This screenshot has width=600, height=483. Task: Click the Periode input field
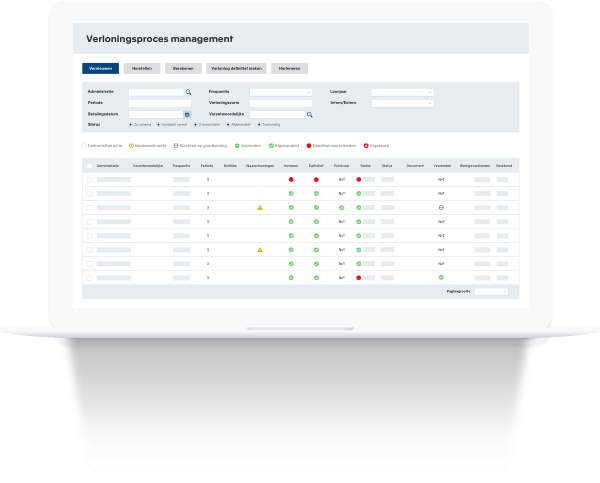click(x=159, y=103)
